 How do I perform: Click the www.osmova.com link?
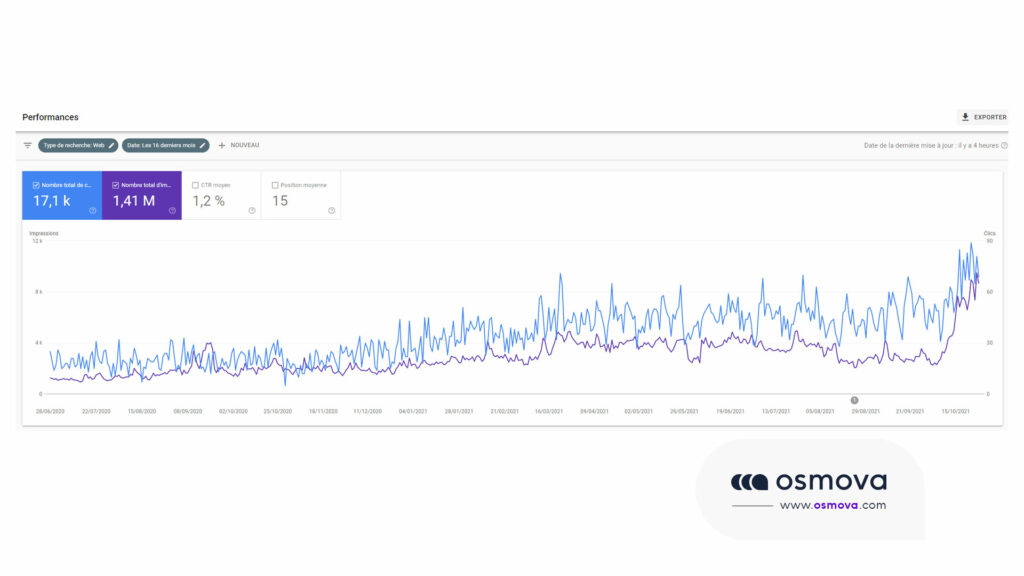832,504
